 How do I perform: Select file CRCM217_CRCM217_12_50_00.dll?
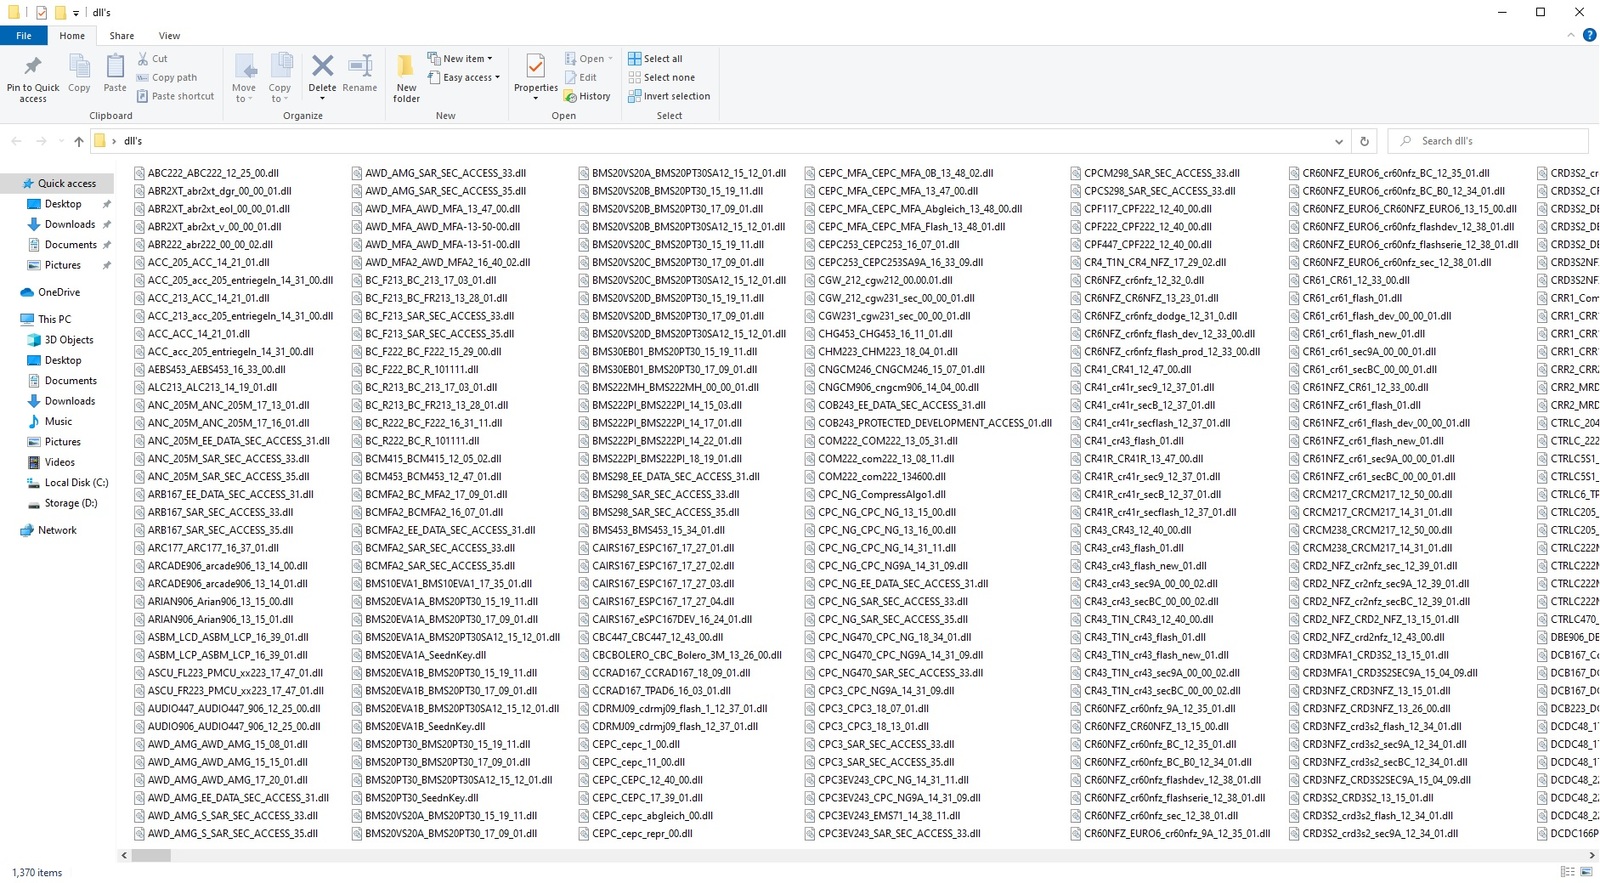tap(1369, 494)
